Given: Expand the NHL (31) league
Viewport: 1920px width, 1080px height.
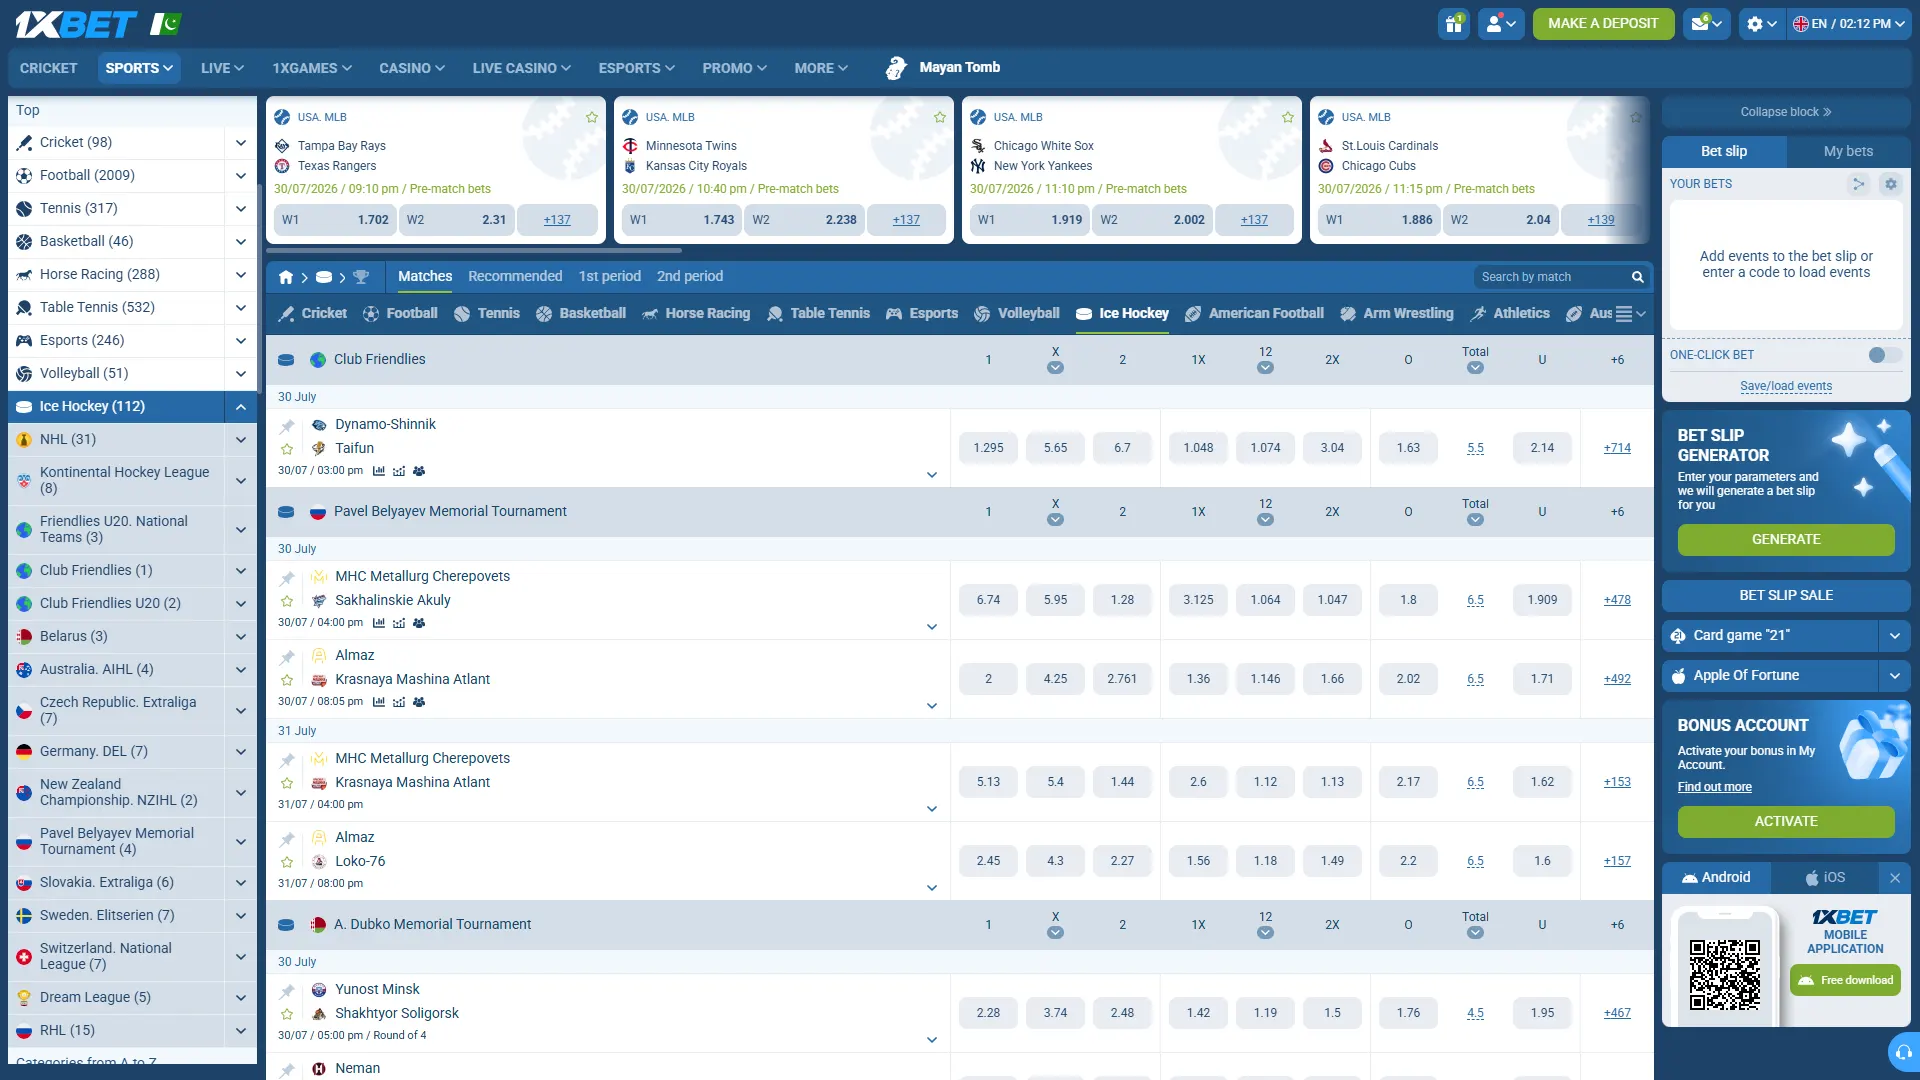Looking at the screenshot, I should point(241,440).
